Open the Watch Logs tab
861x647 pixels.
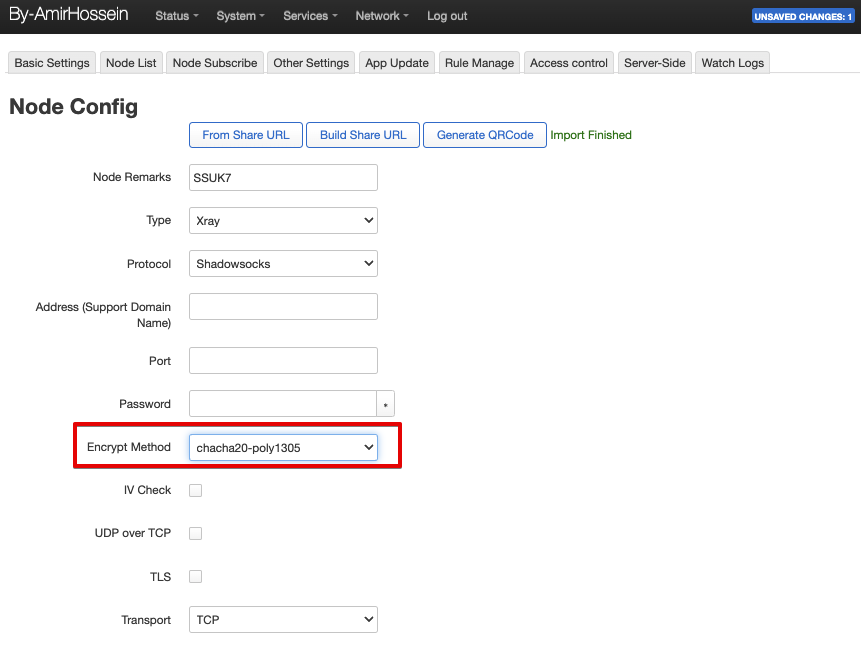[732, 62]
